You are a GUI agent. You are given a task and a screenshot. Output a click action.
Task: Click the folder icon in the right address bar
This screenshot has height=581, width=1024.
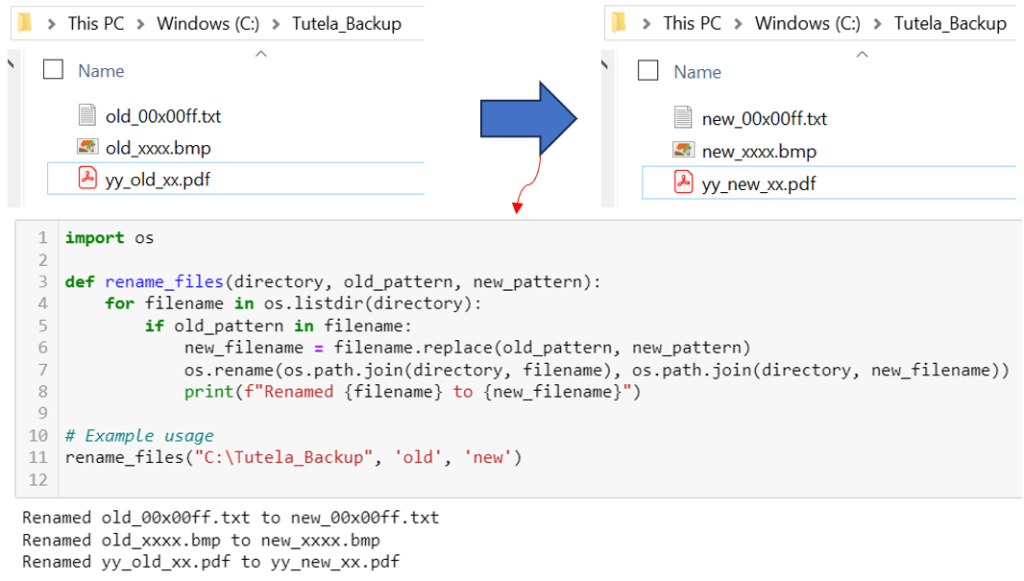620,22
